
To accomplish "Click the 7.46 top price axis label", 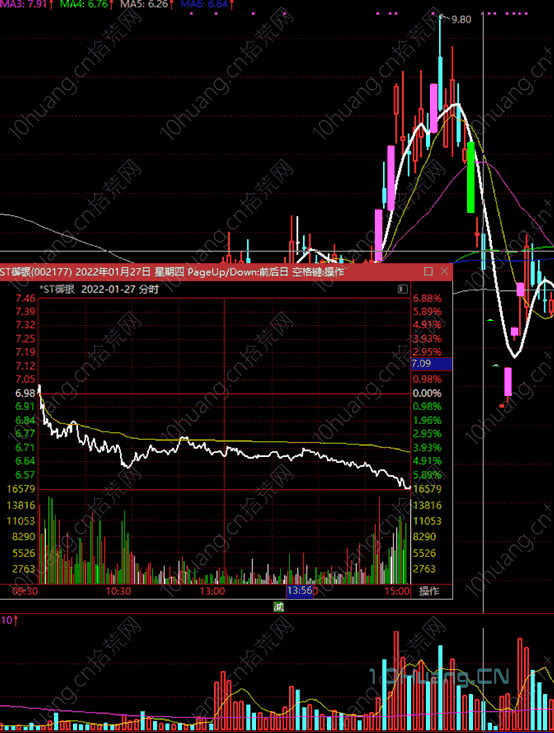I will [25, 298].
